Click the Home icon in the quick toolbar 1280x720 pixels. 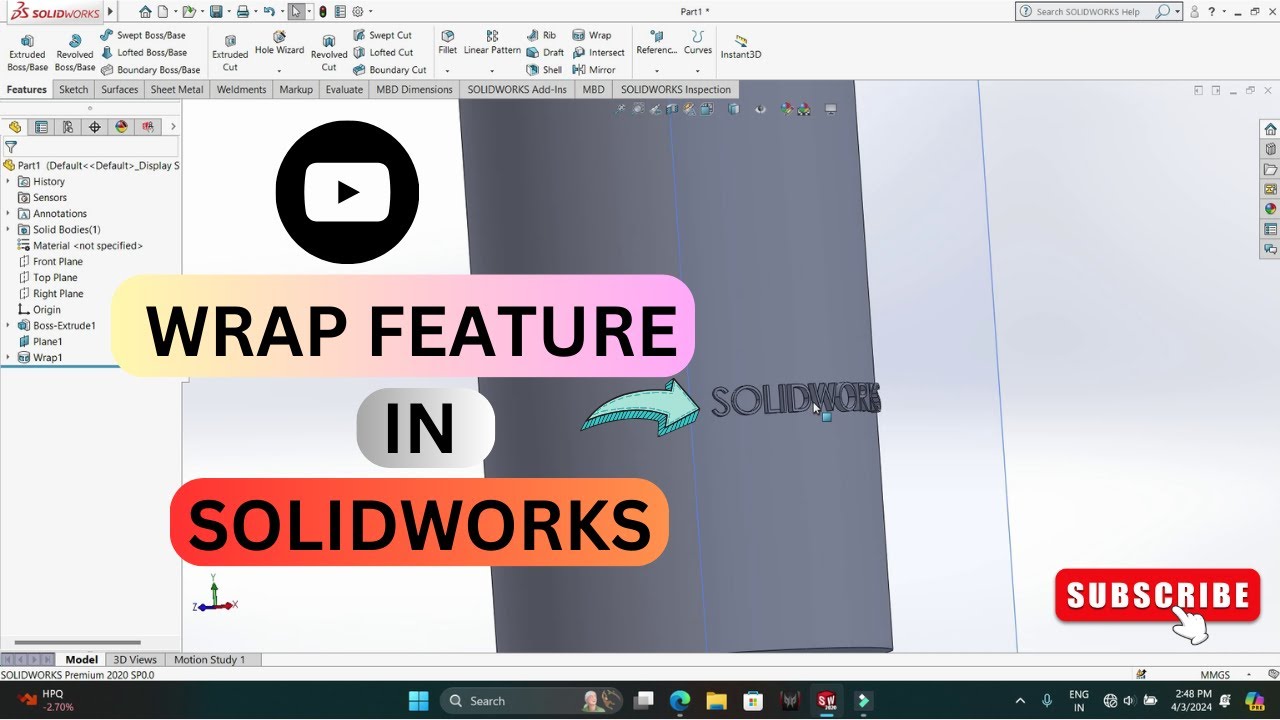click(146, 12)
